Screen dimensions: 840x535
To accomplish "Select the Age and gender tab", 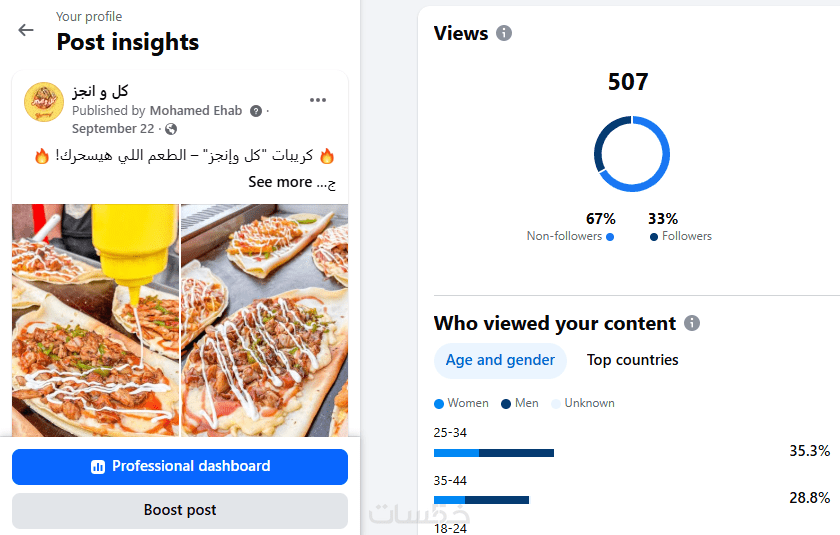I will point(500,360).
